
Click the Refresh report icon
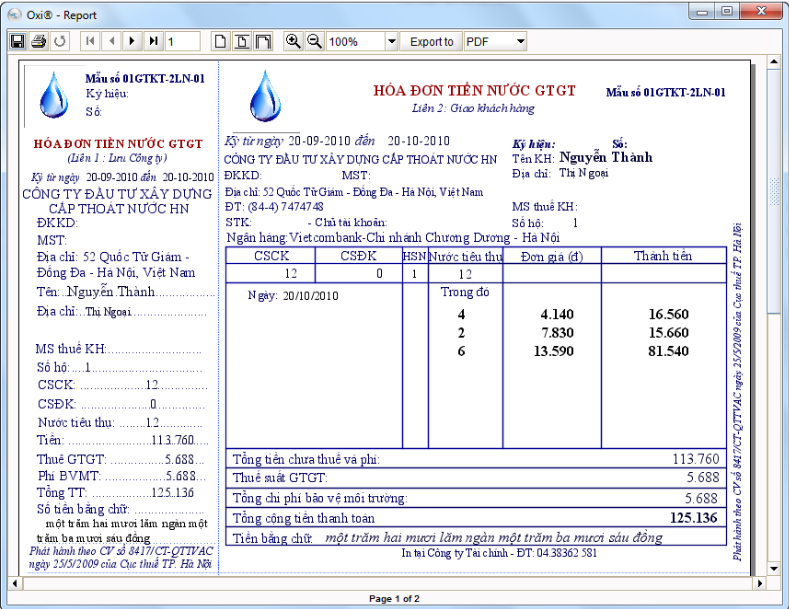60,41
